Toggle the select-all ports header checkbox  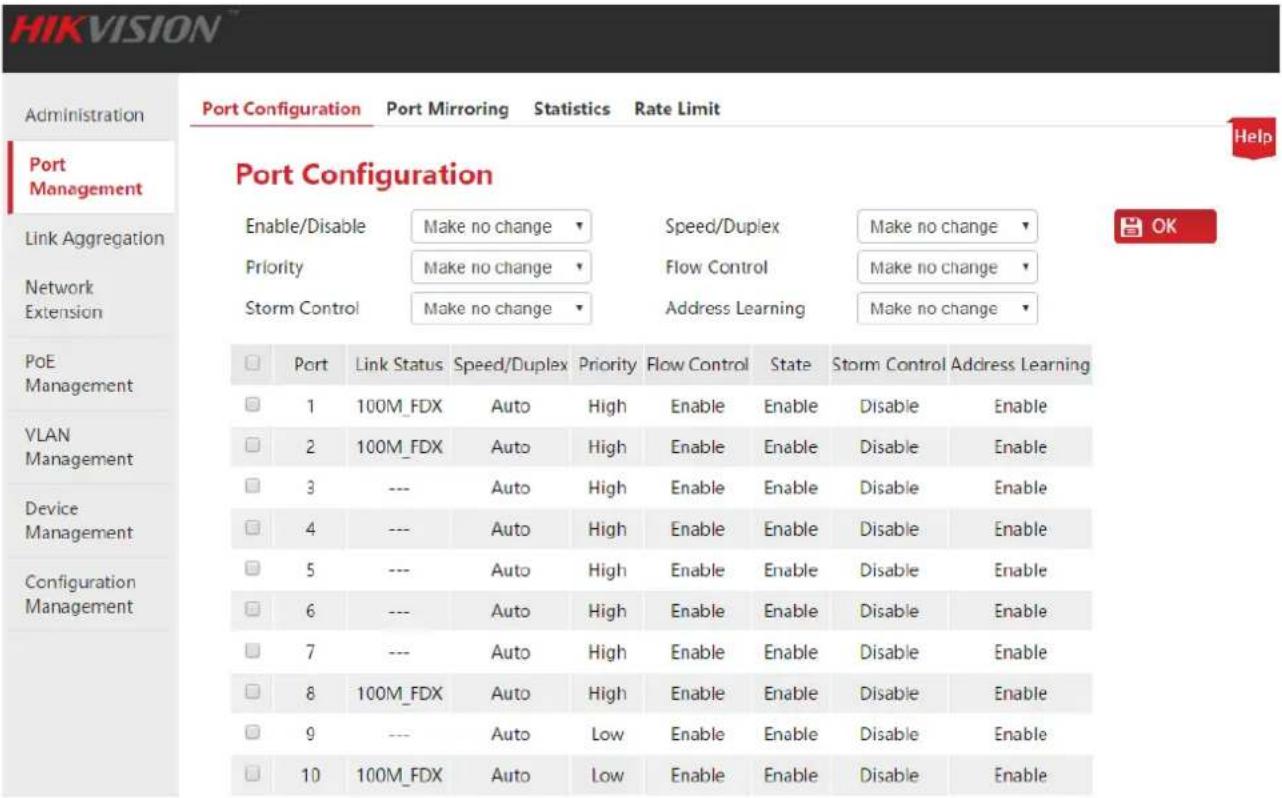click(253, 365)
